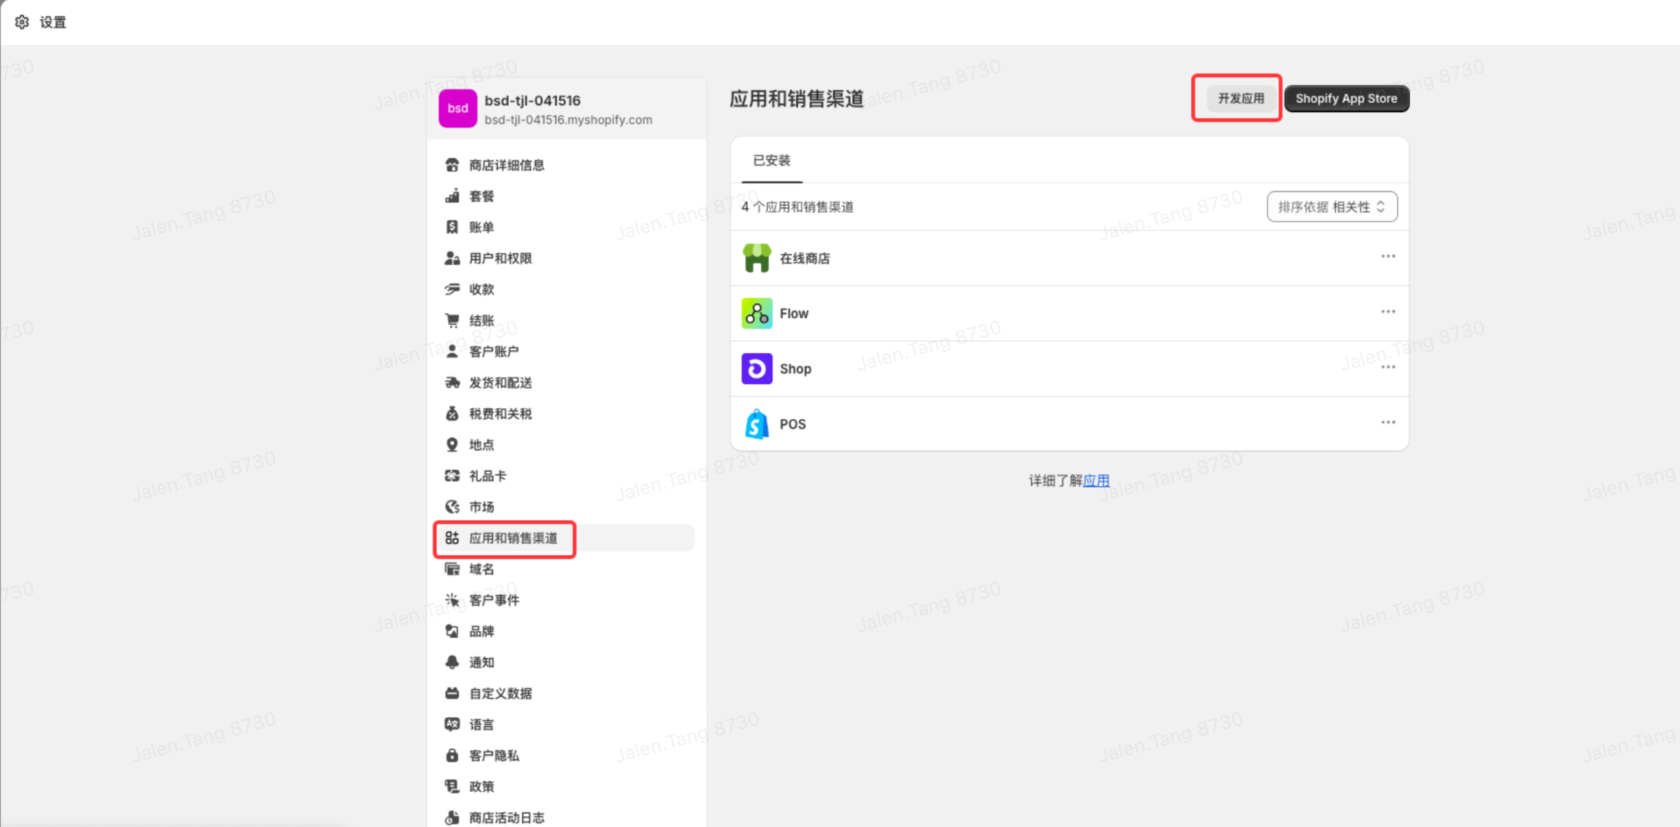Screen dimensions: 1680x827
Task: Select the 已安装 tab
Action: [771, 161]
